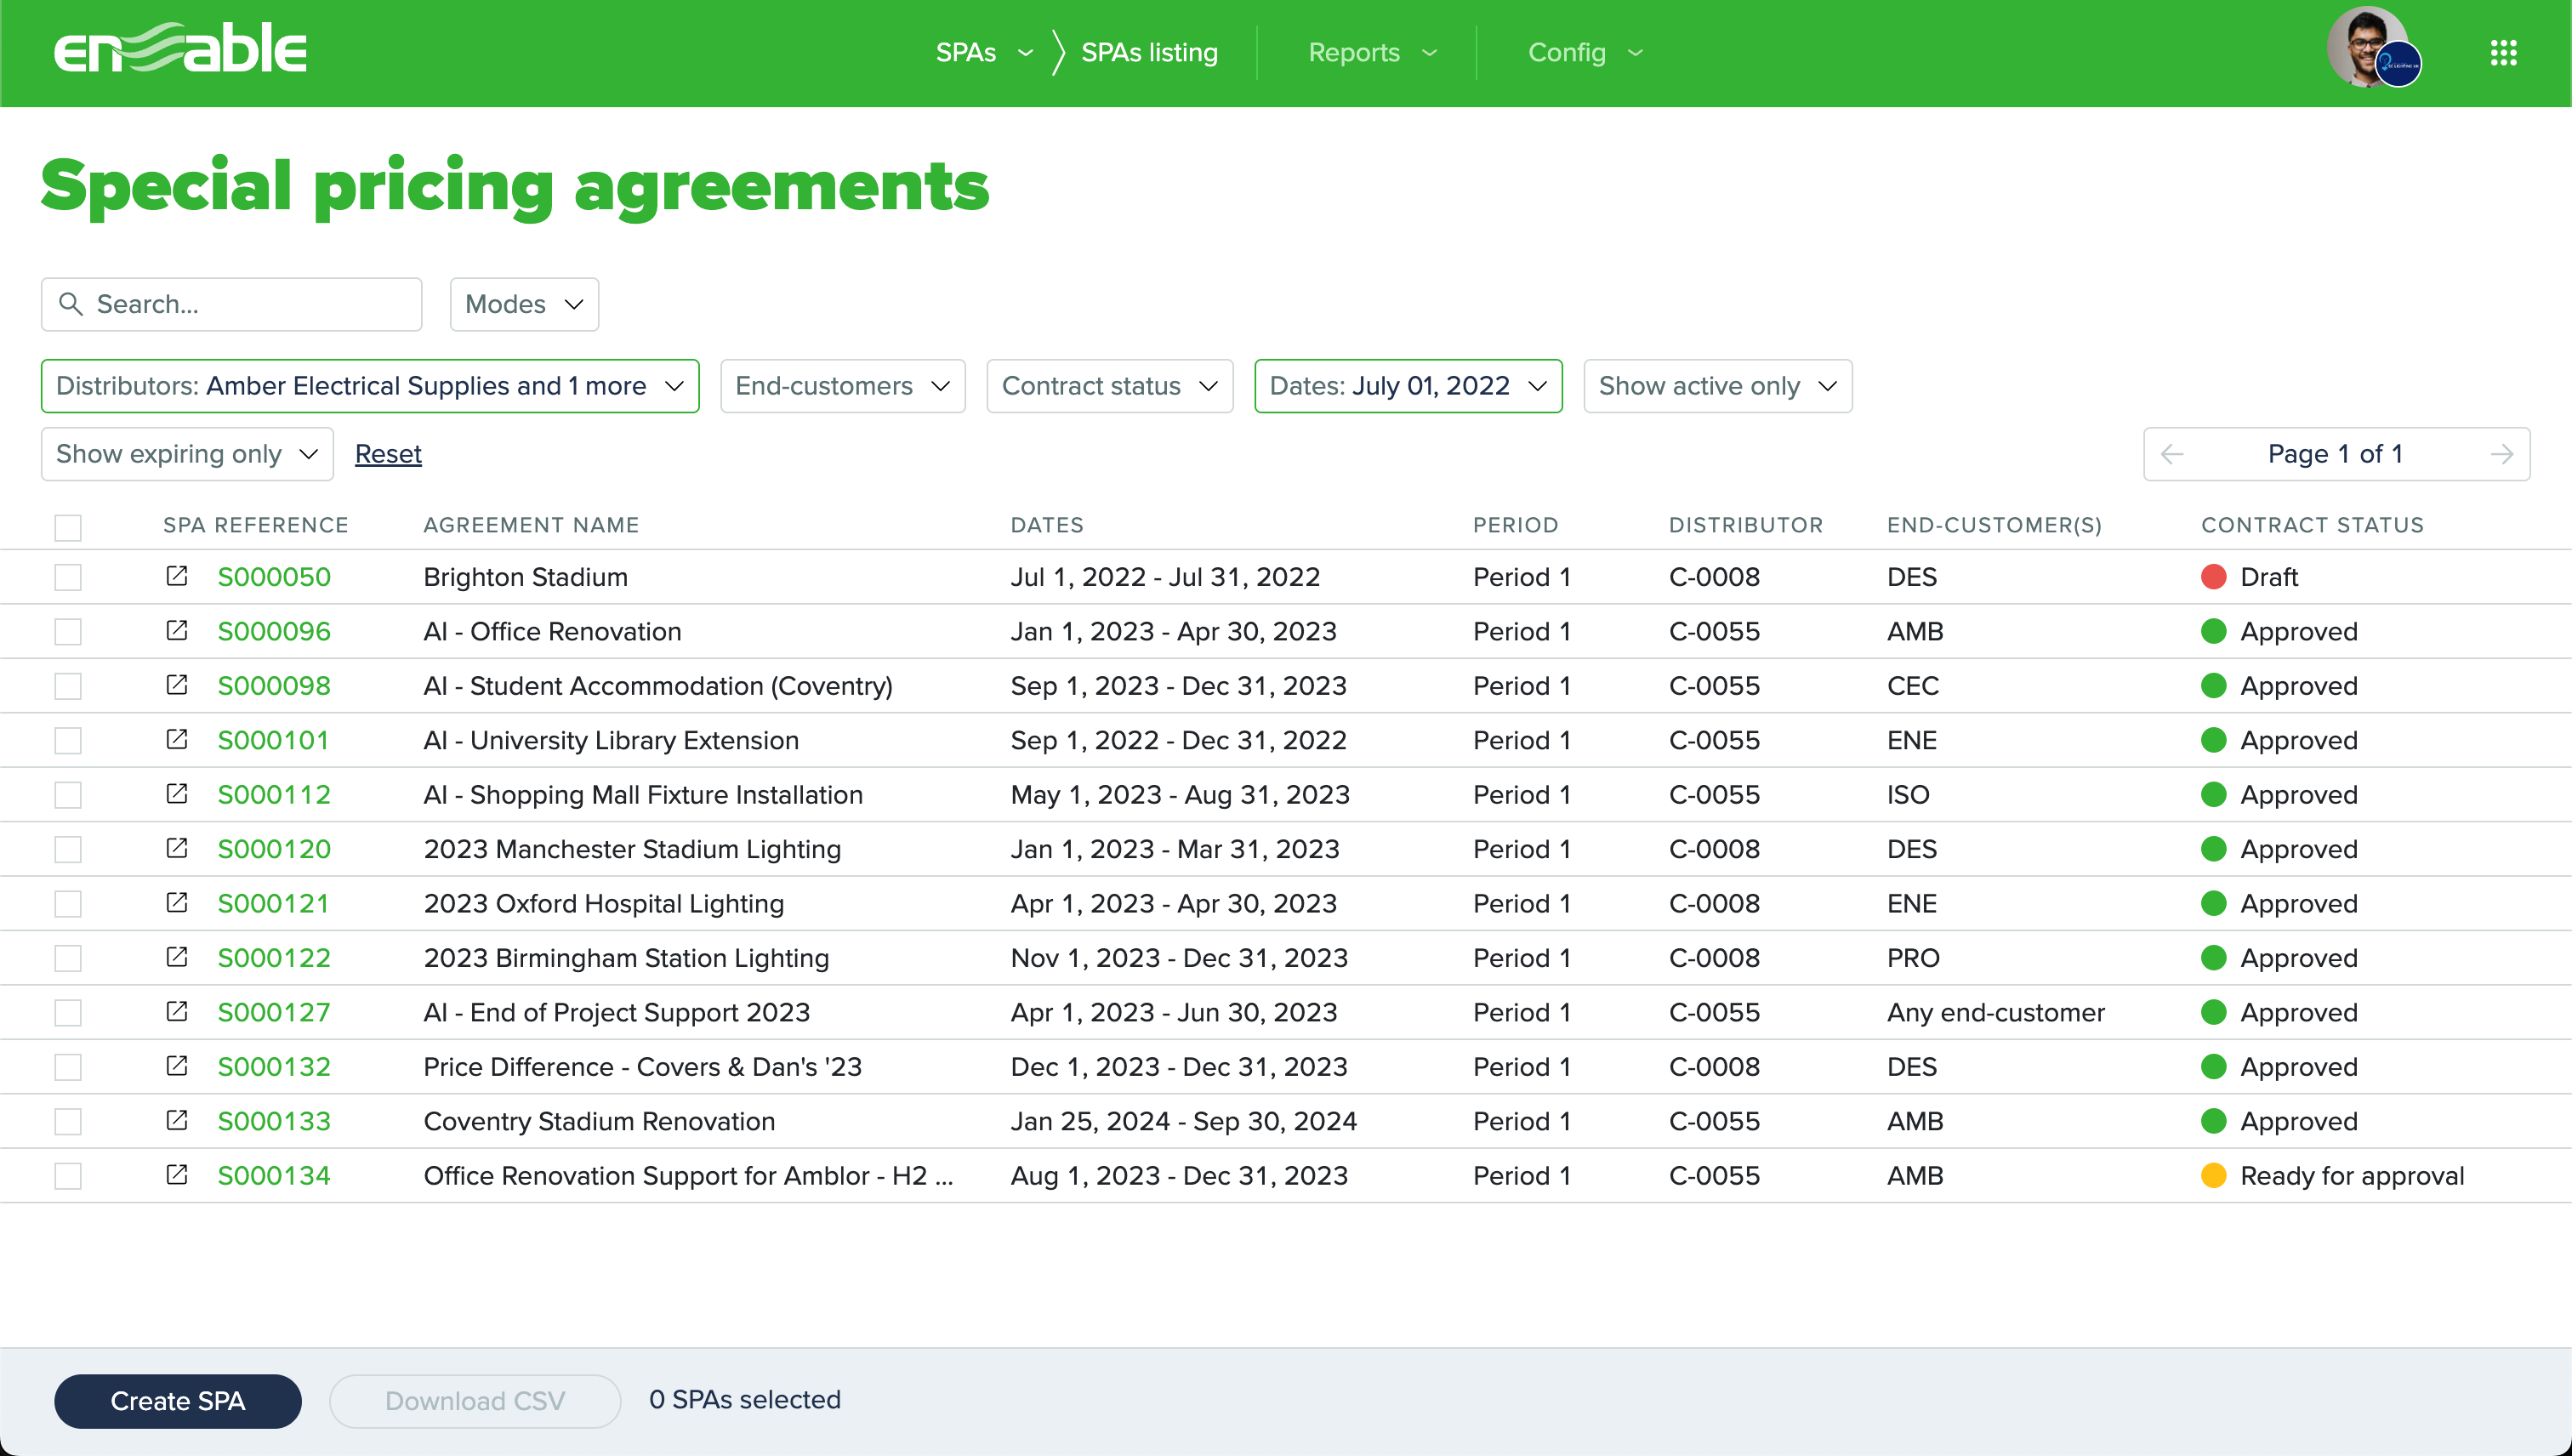Open Show active only dropdown
Viewport: 2572px width, 1456px height.
point(1717,386)
